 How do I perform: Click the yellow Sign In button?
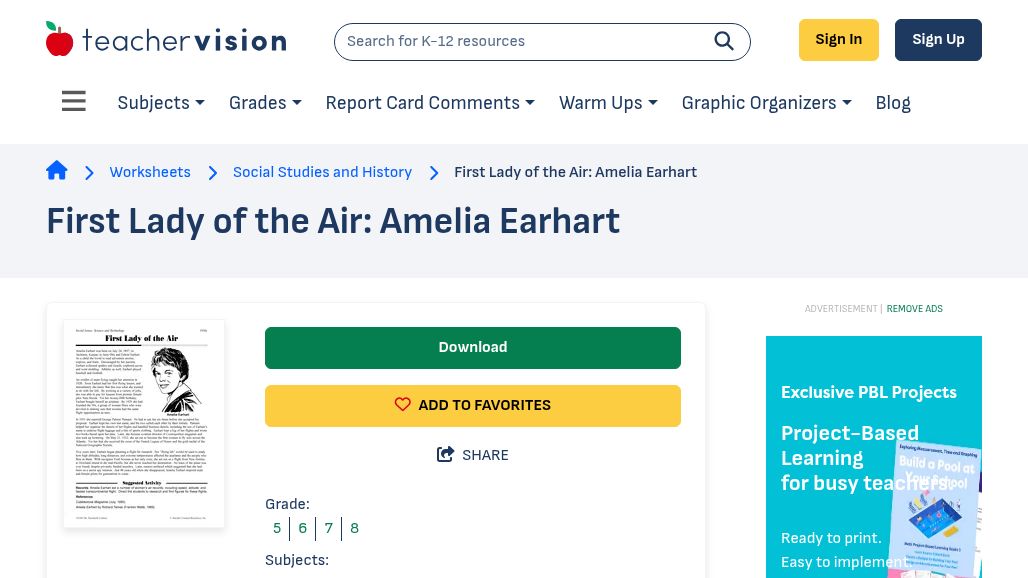838,40
